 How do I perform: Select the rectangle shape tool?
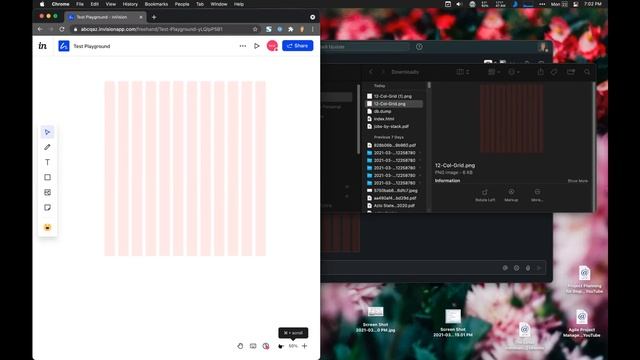pos(47,177)
